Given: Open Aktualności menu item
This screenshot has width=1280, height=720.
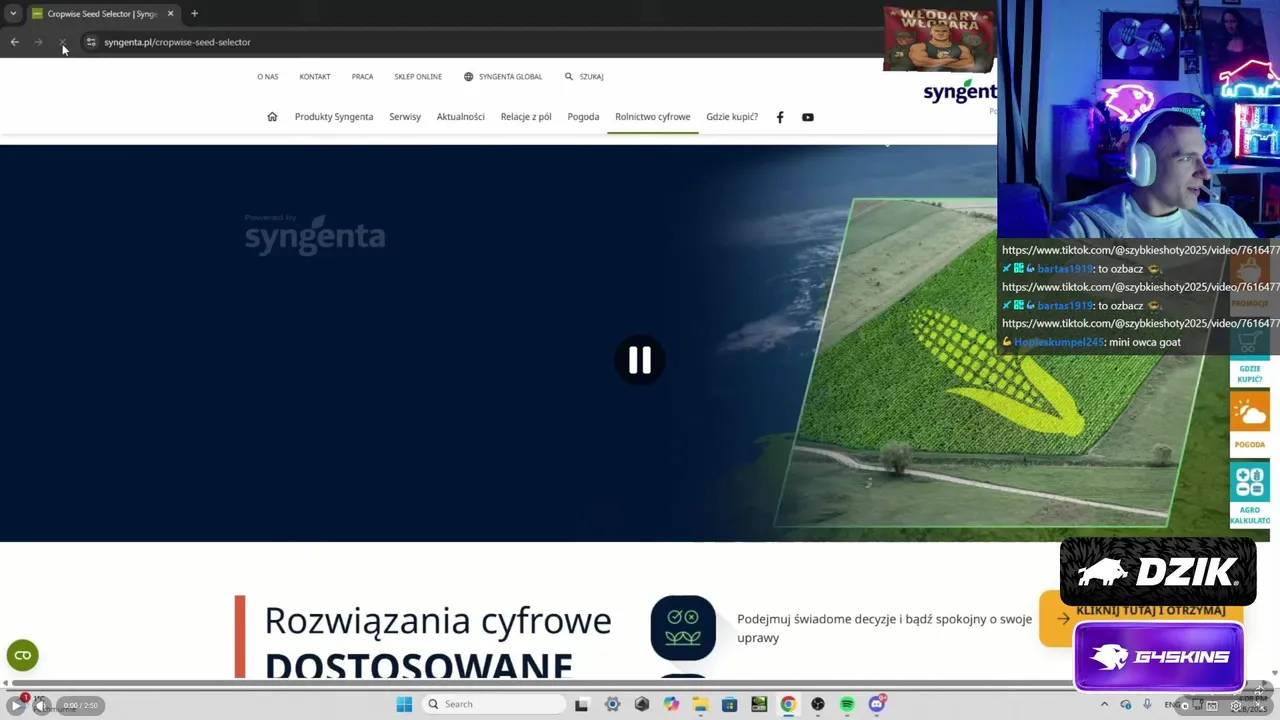Looking at the screenshot, I should click(460, 117).
